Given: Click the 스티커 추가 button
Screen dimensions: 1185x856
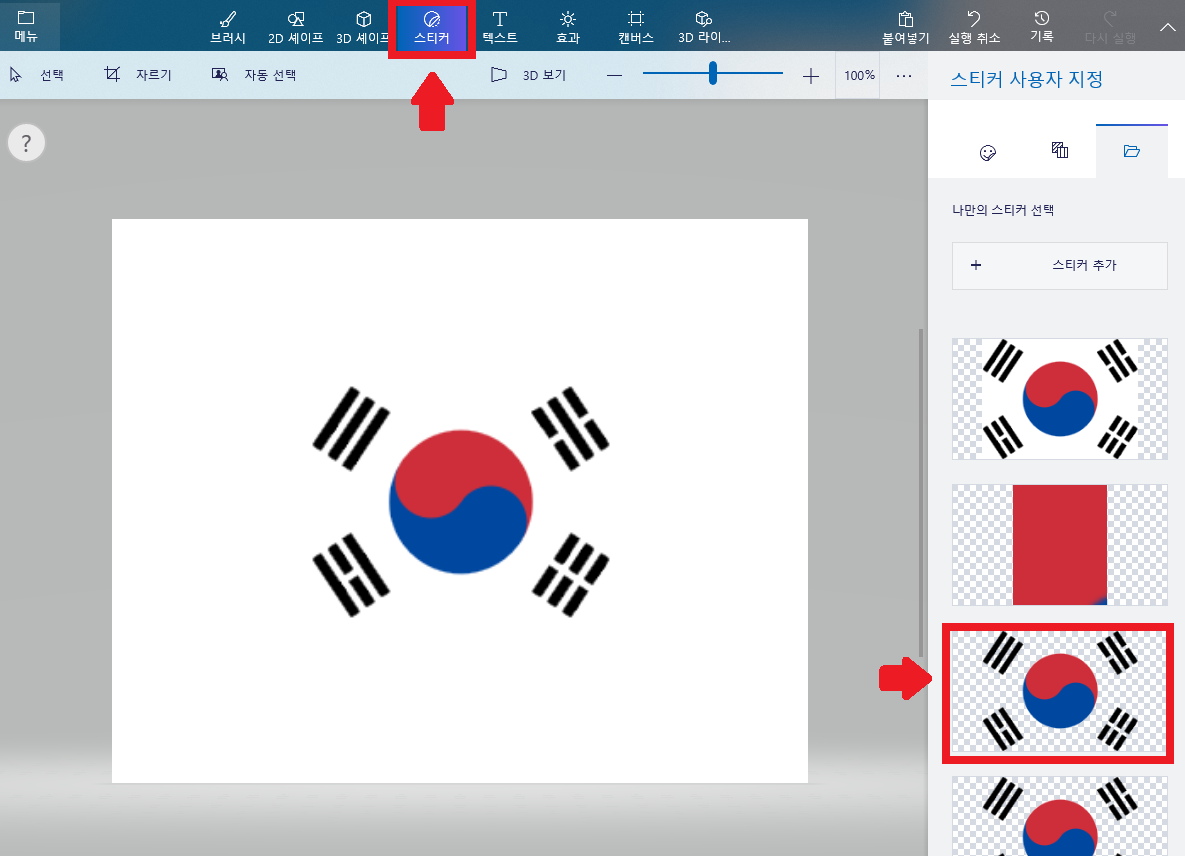Looking at the screenshot, I should pyautogui.click(x=1060, y=265).
